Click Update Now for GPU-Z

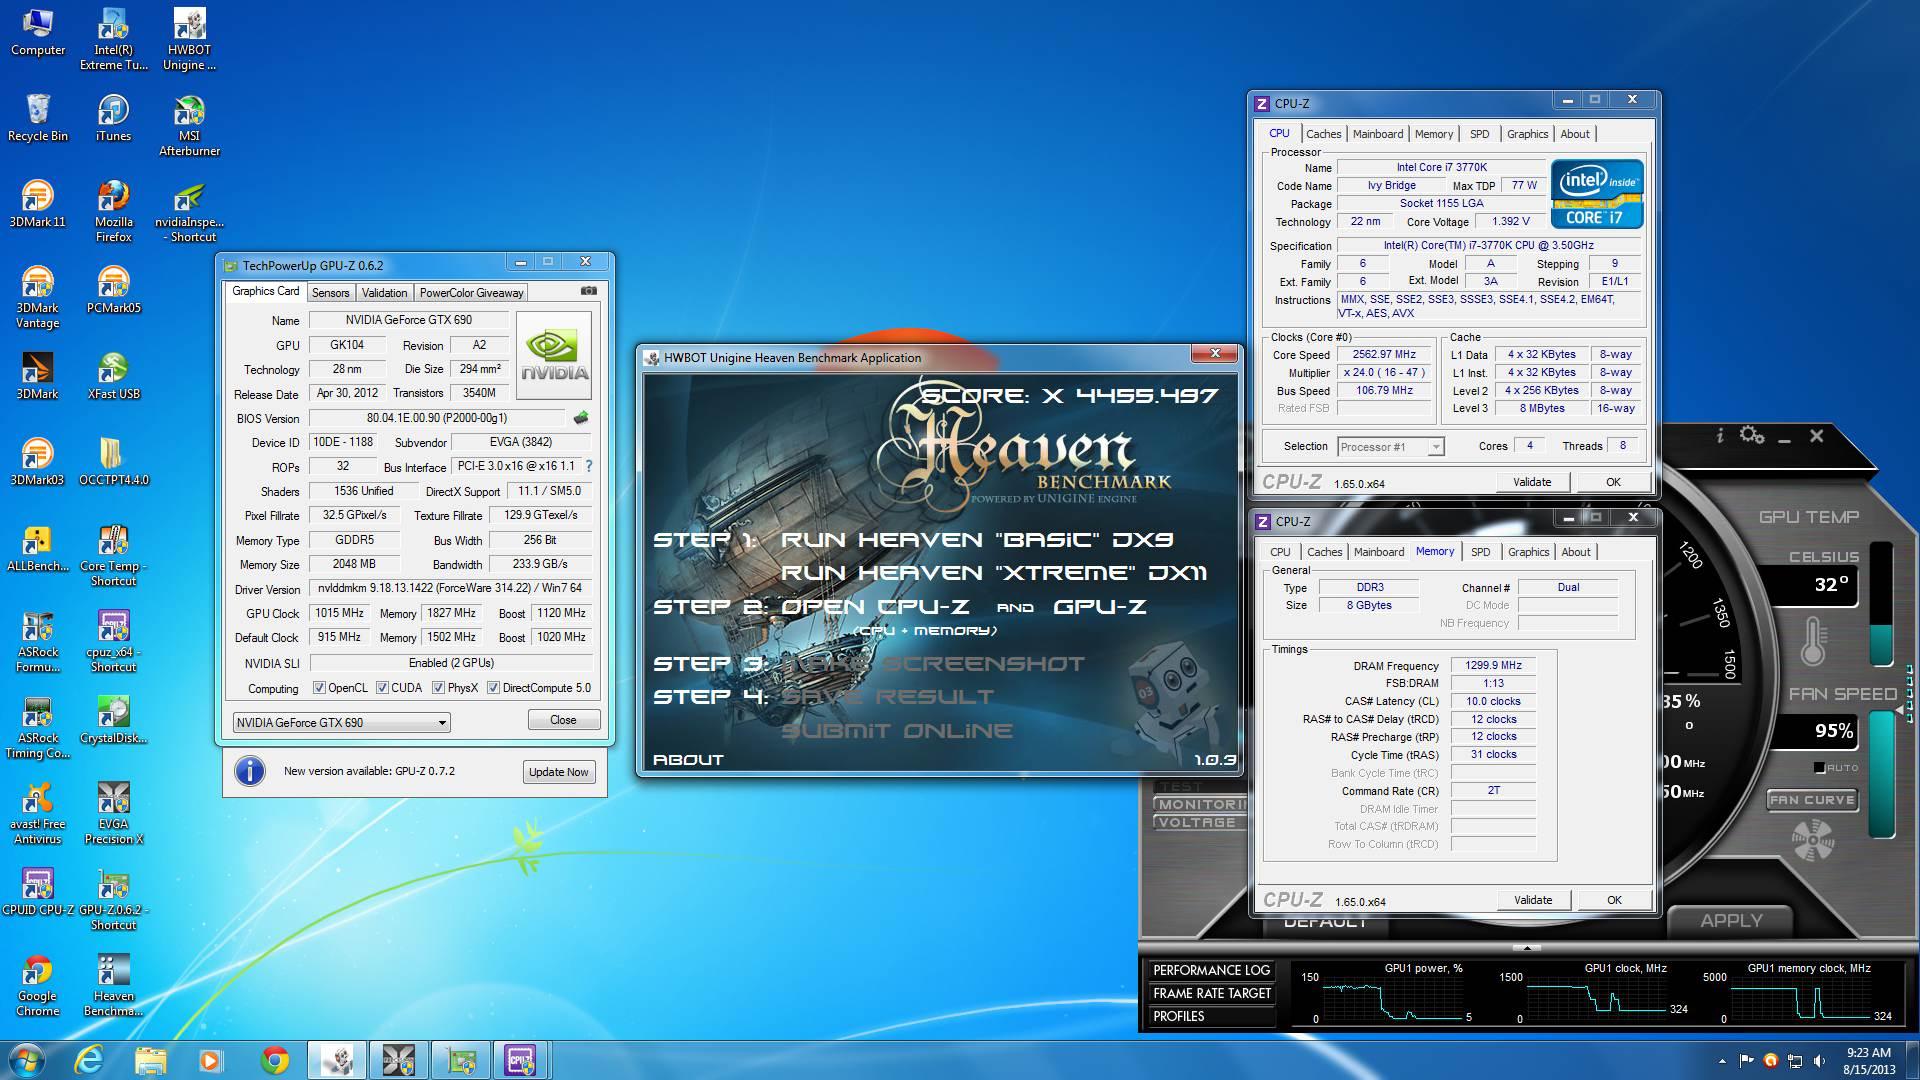(x=559, y=772)
